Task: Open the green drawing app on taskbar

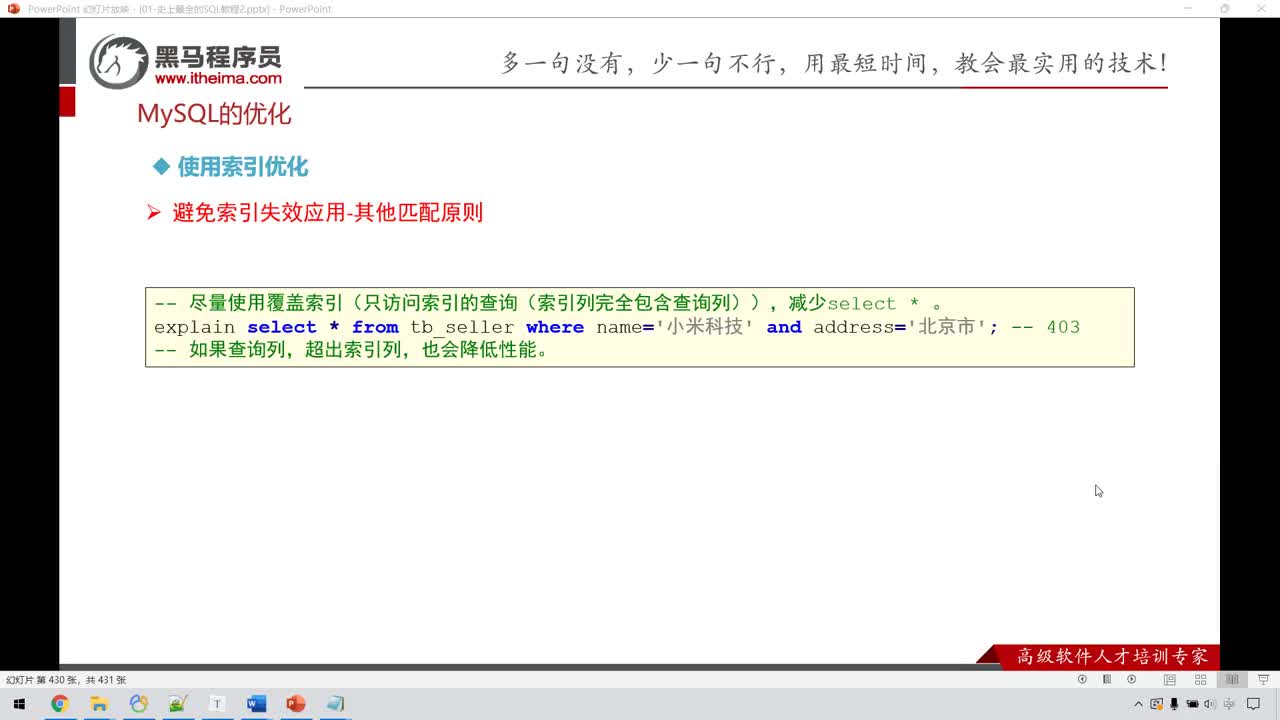Action: [x=177, y=704]
